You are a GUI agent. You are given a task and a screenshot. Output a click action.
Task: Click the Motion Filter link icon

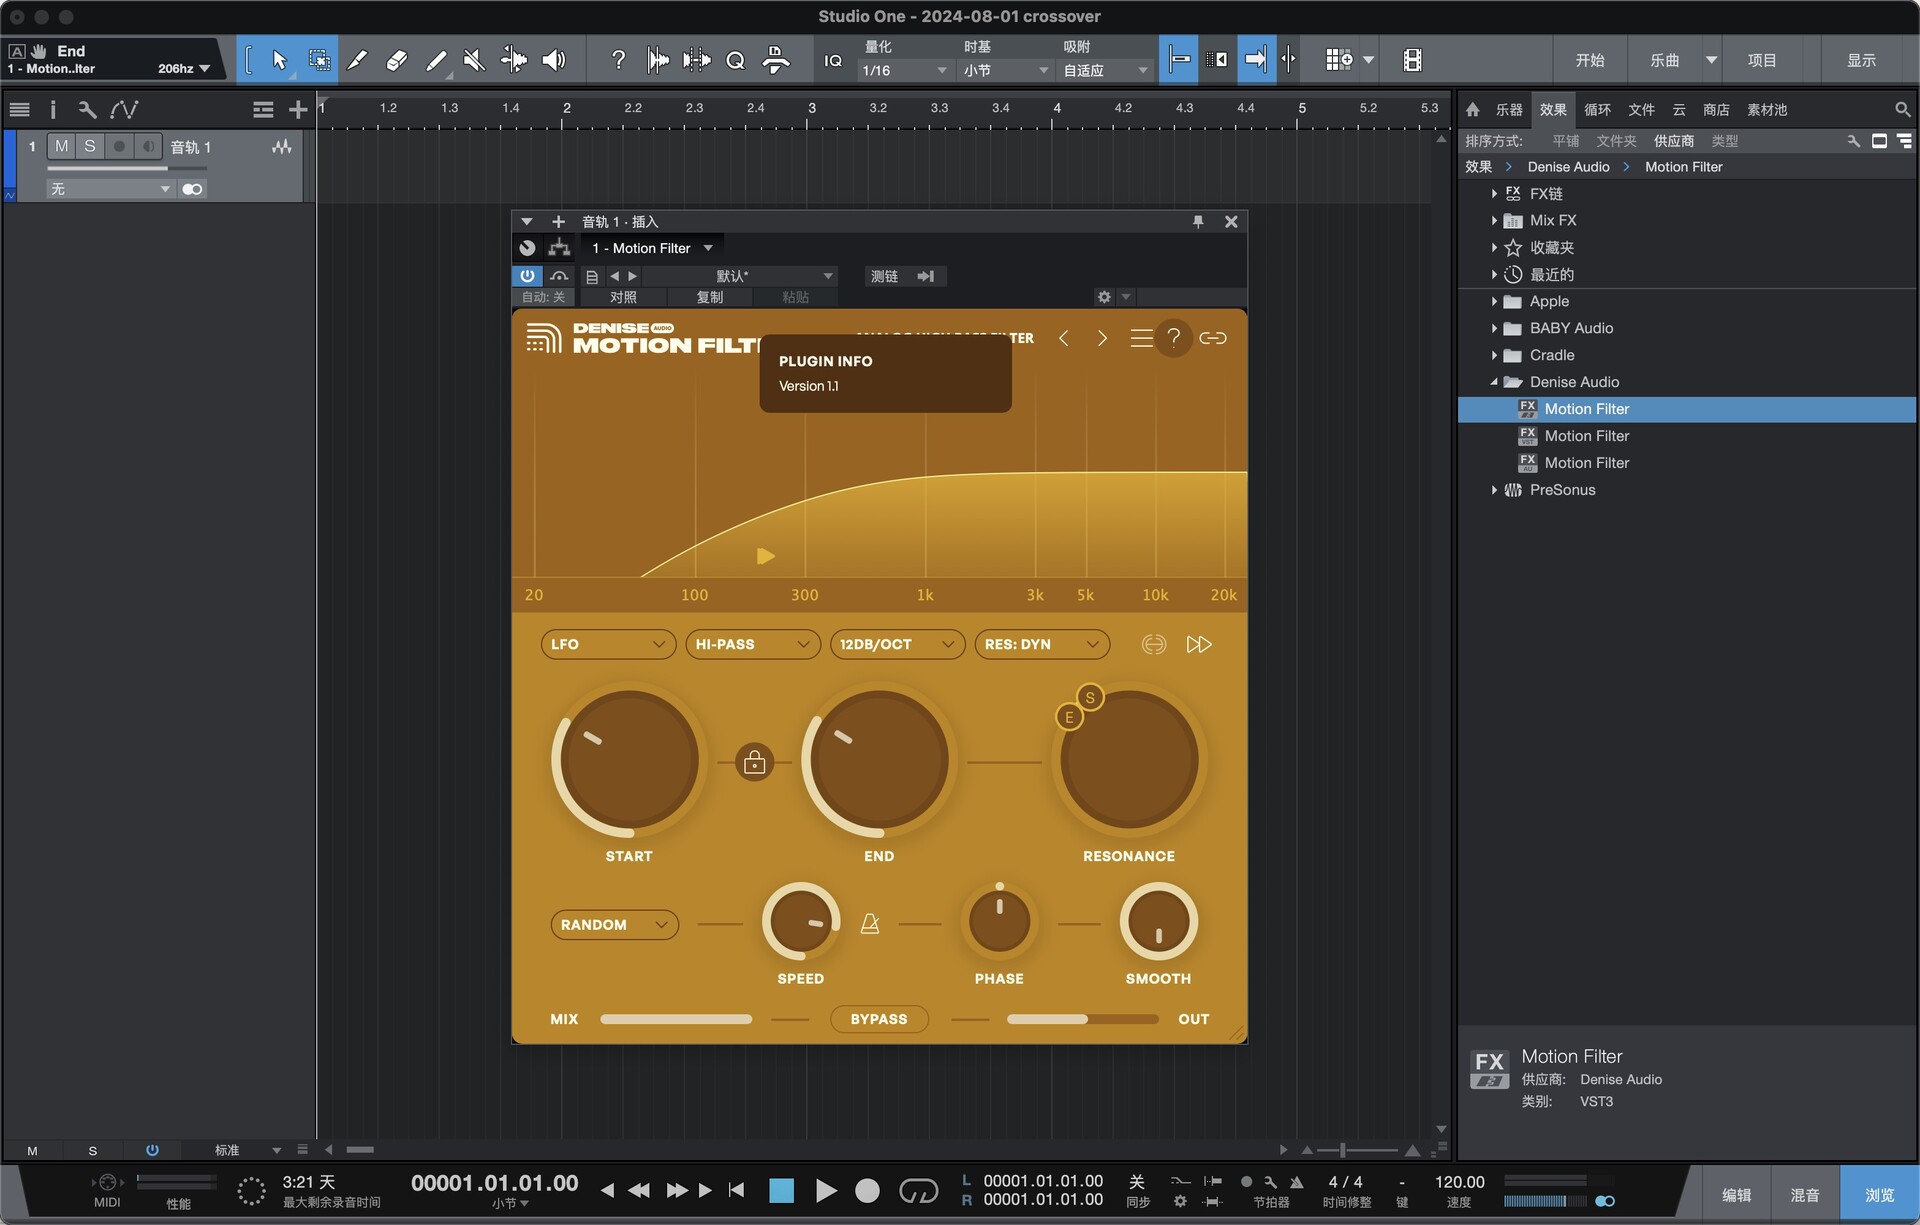[x=1212, y=338]
